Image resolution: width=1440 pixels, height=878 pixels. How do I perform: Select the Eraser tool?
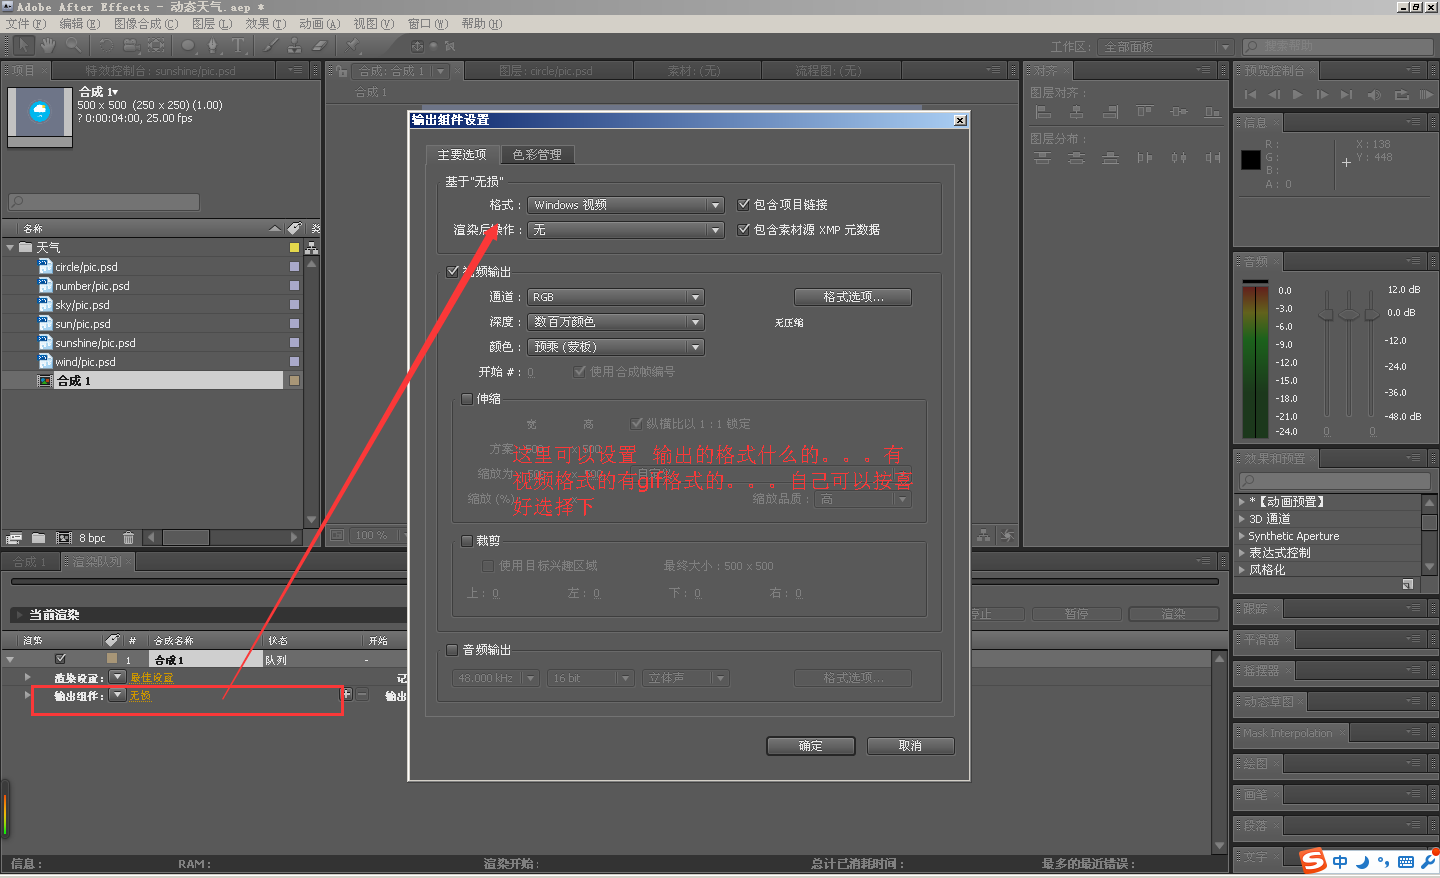click(x=319, y=45)
